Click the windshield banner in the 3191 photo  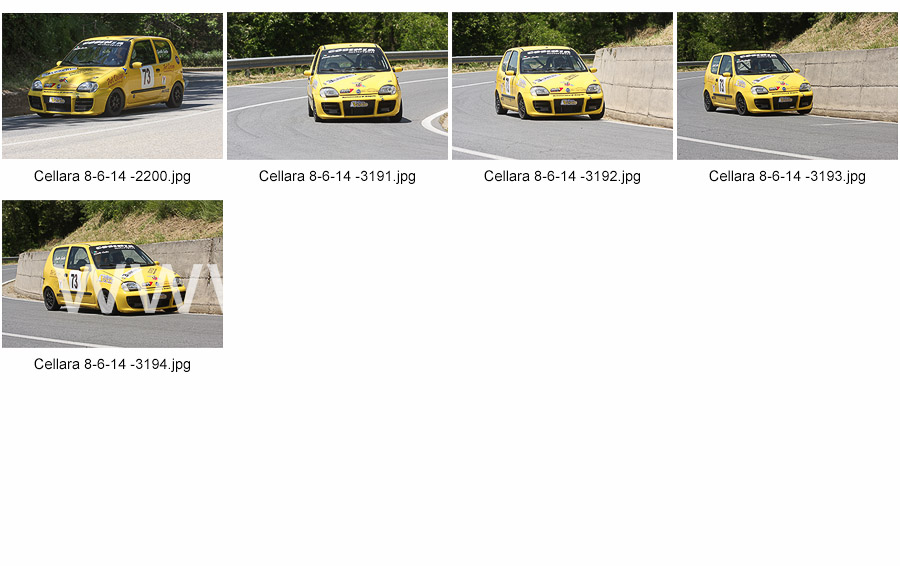pyautogui.click(x=352, y=51)
